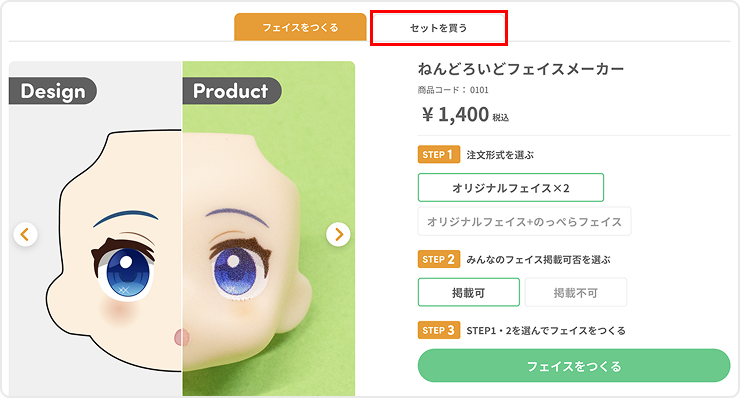Viewport: 740px width, 398px height.
Task: Click the left arrow carousel icon
Action: [x=25, y=234]
